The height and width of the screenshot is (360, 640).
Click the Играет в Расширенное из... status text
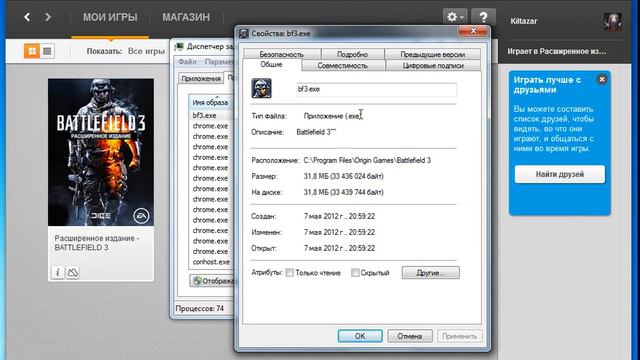[556, 51]
